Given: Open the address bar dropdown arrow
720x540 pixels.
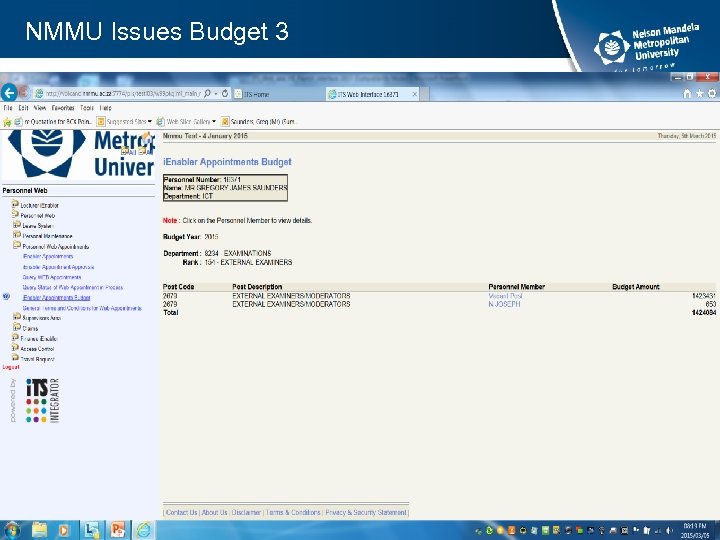Looking at the screenshot, I should pos(216,94).
